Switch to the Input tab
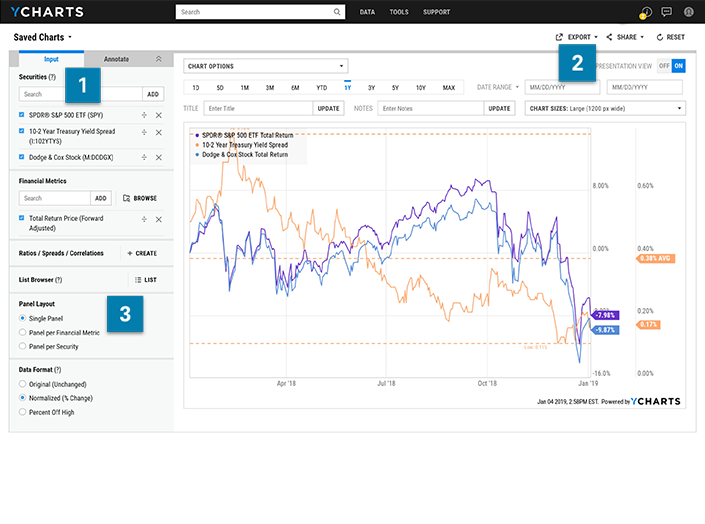Viewport: 705px width, 524px height. coord(51,59)
